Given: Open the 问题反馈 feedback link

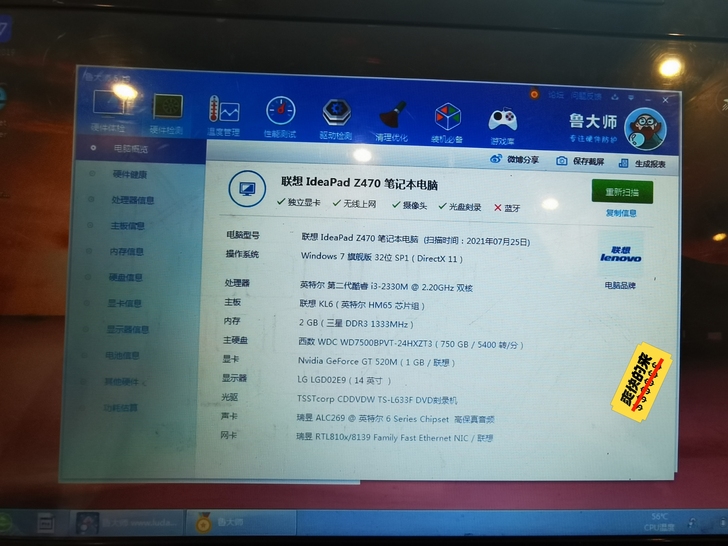Looking at the screenshot, I should [585, 96].
